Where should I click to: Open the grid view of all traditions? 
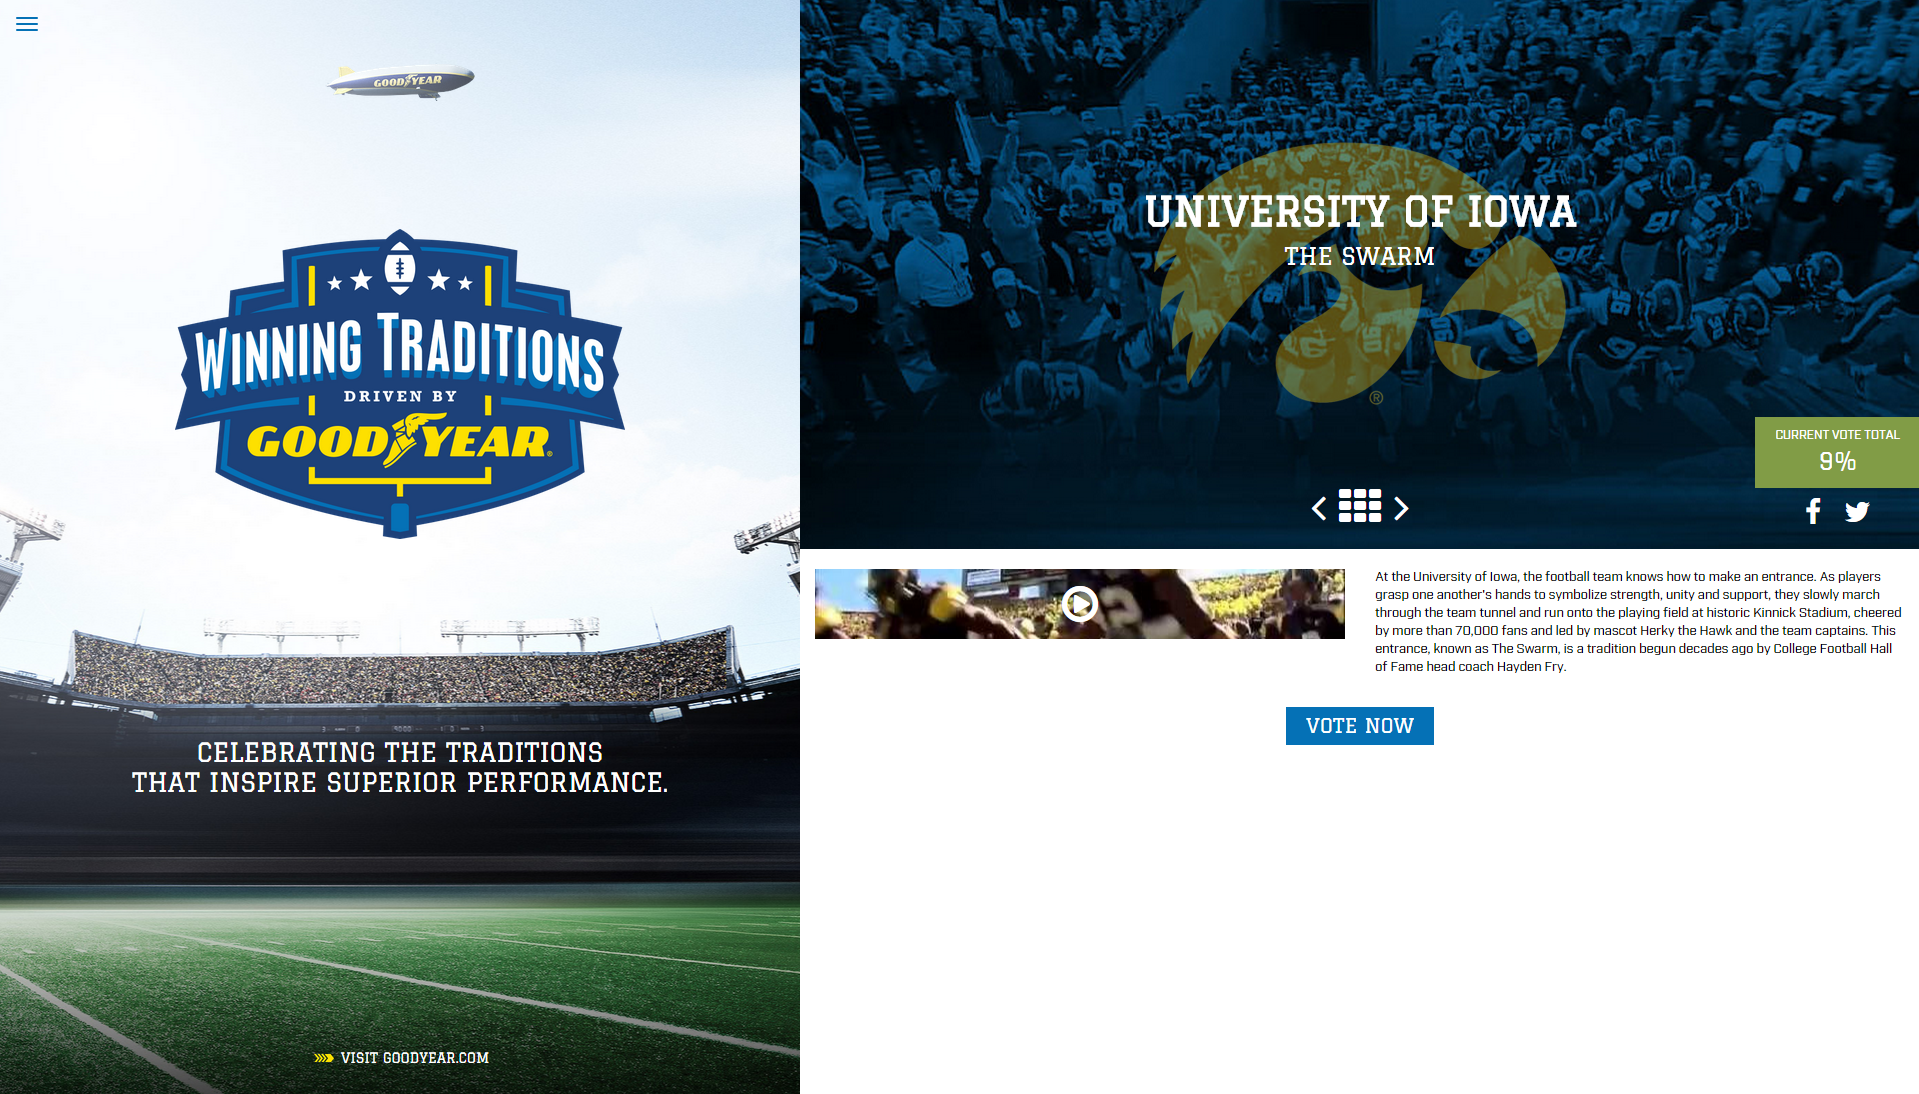[1360, 506]
